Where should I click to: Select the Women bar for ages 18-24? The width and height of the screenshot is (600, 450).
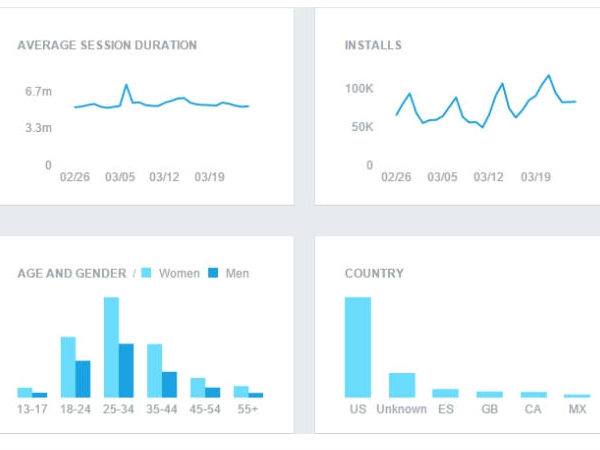pyautogui.click(x=68, y=367)
